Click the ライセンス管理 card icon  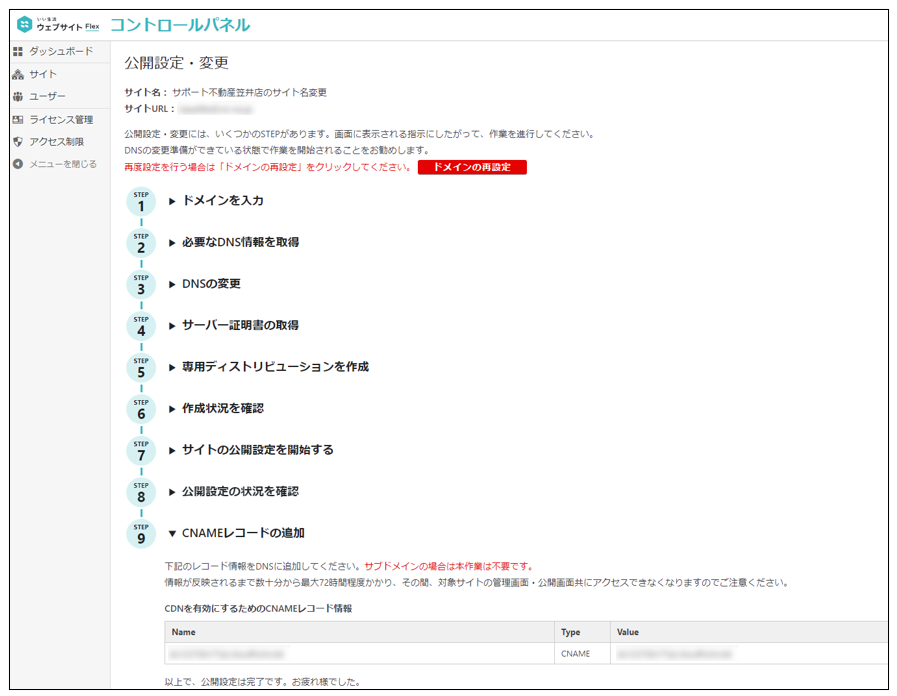point(18,120)
